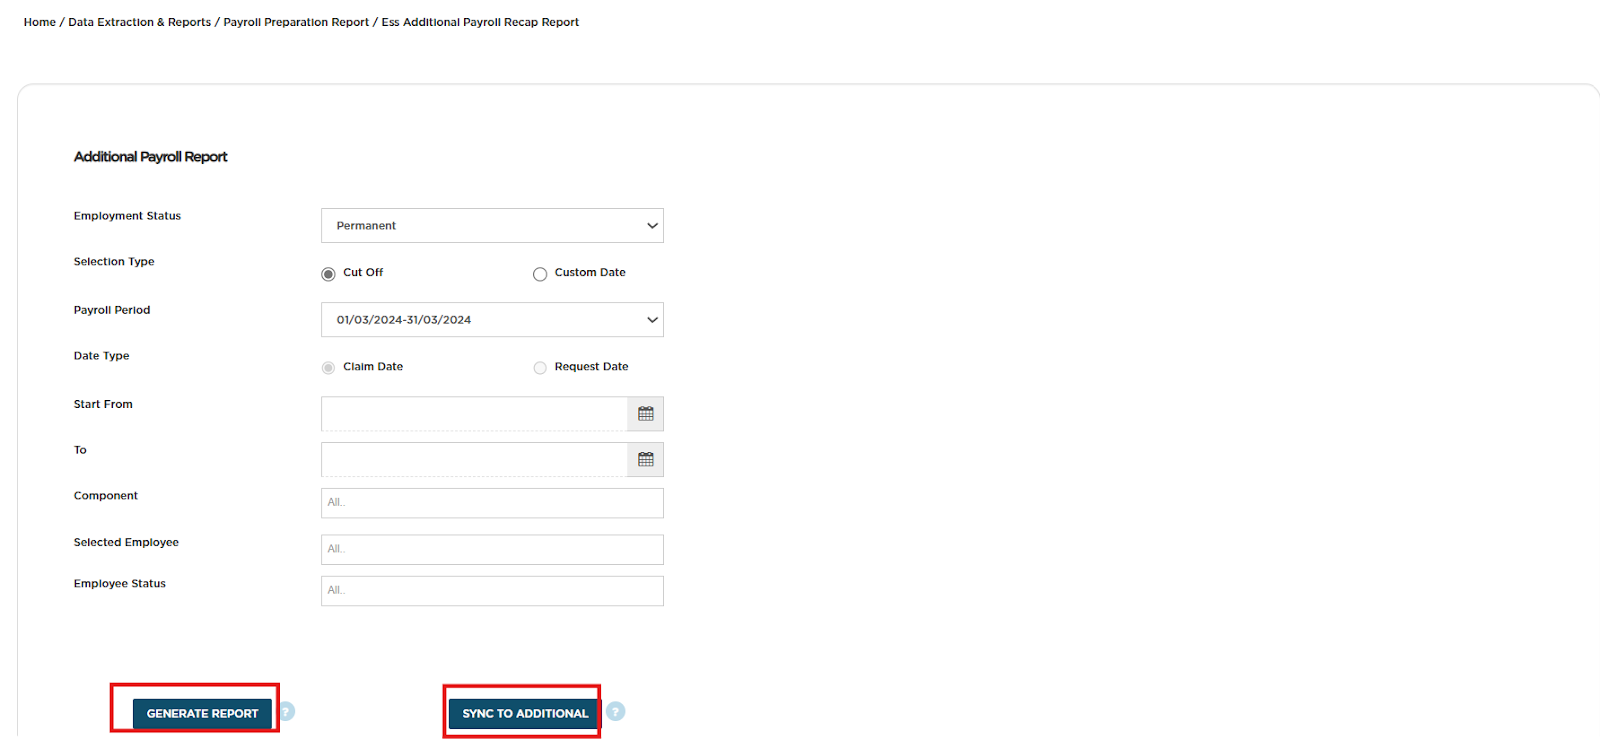This screenshot has height=739, width=1600.
Task: Select the Cut Off radio button
Action: (328, 274)
